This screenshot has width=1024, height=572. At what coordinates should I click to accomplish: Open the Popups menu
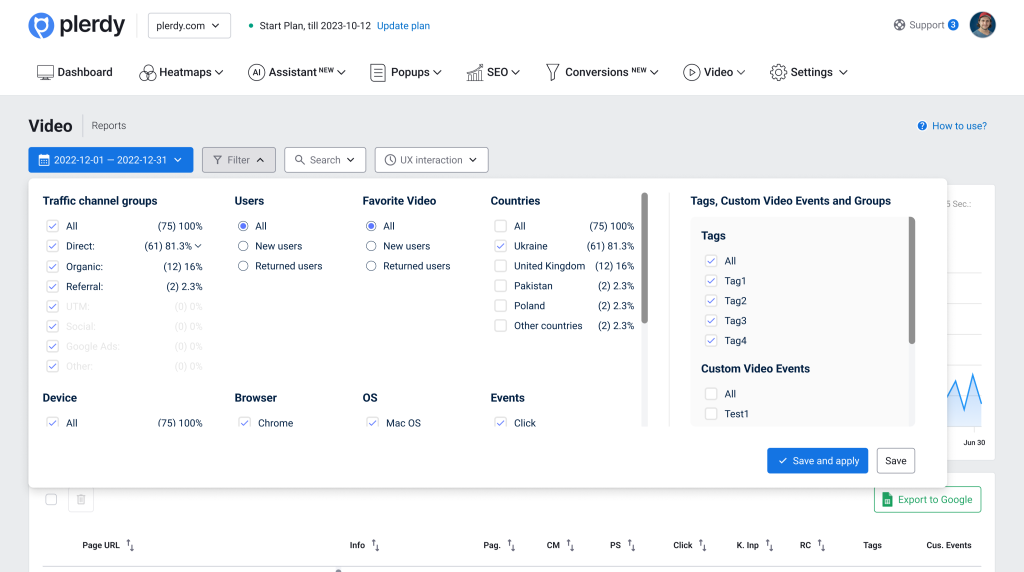coord(406,72)
